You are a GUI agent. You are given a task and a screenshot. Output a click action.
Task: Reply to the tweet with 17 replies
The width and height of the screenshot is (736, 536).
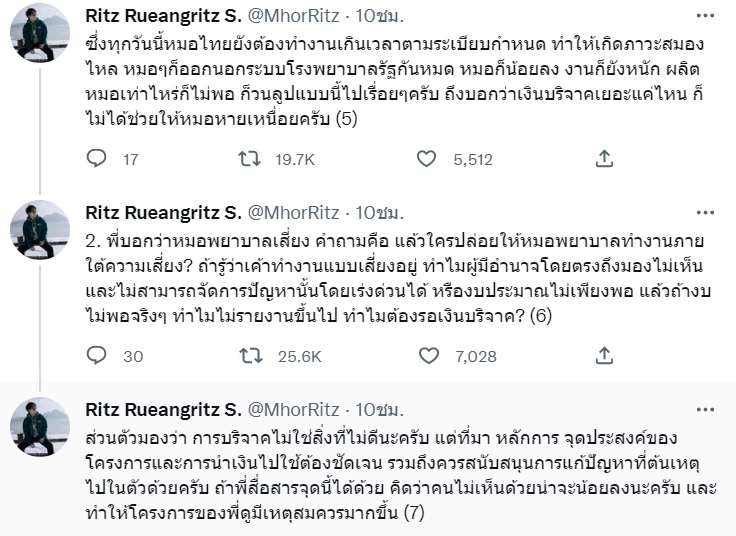97,158
